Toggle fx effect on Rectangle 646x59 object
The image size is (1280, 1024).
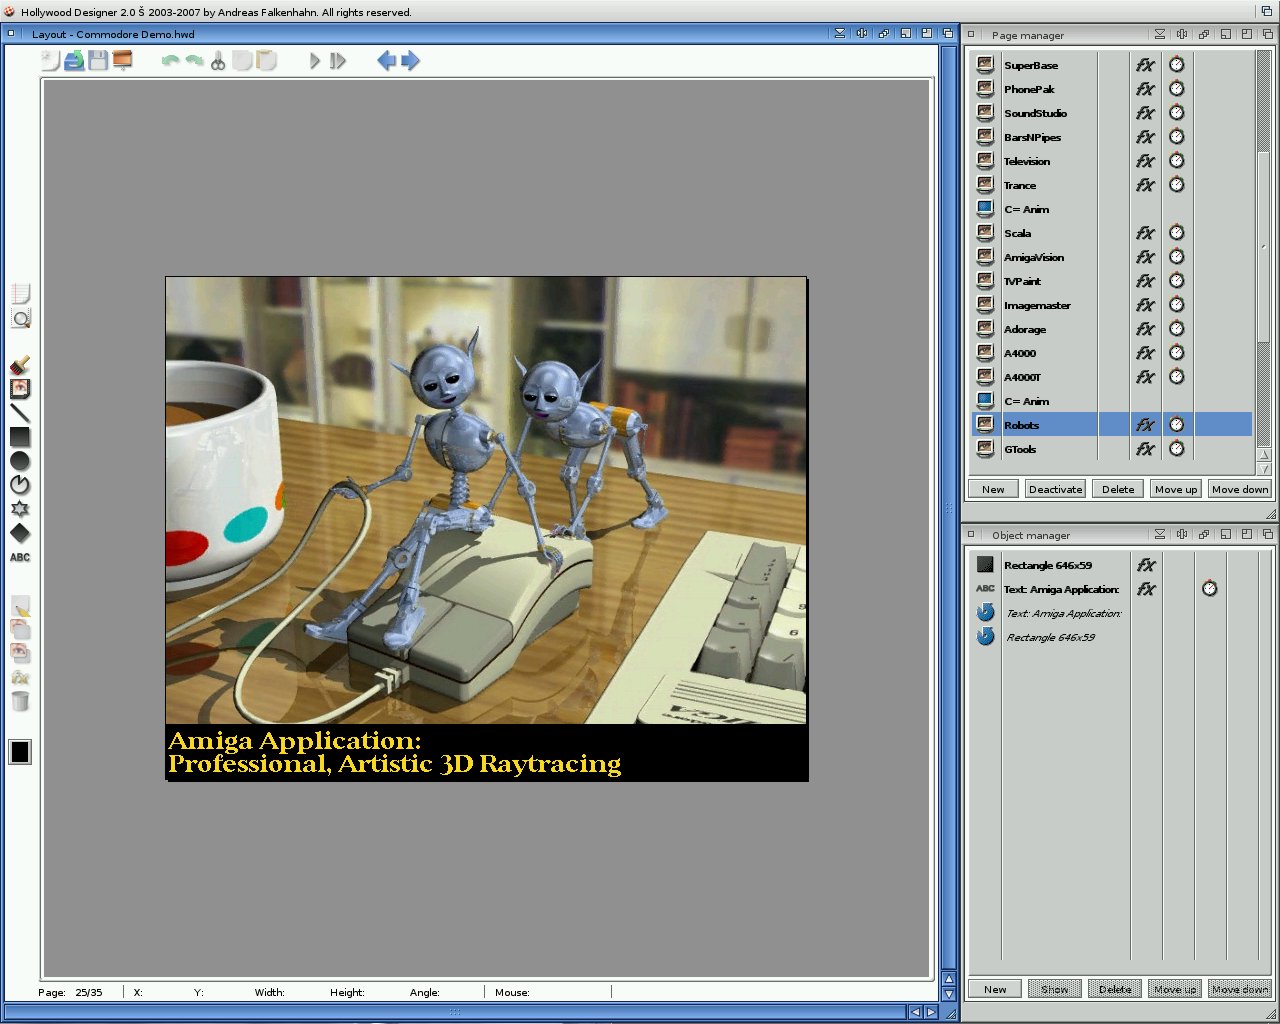coord(1146,565)
